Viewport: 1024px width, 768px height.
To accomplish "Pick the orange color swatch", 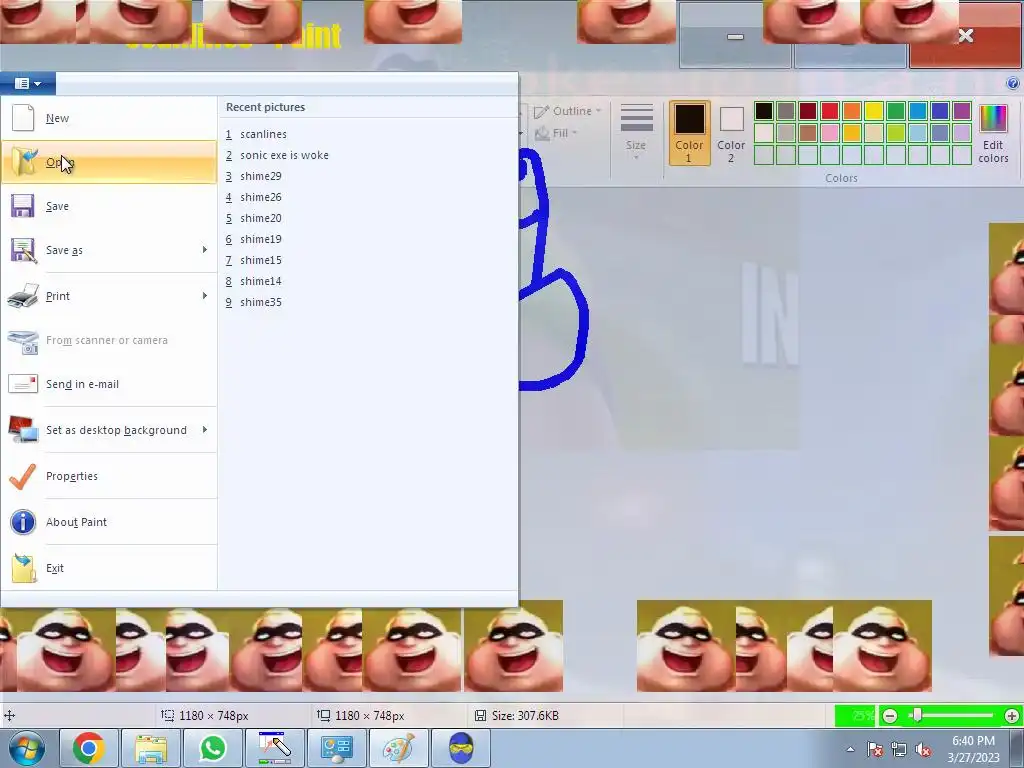I will click(x=852, y=111).
